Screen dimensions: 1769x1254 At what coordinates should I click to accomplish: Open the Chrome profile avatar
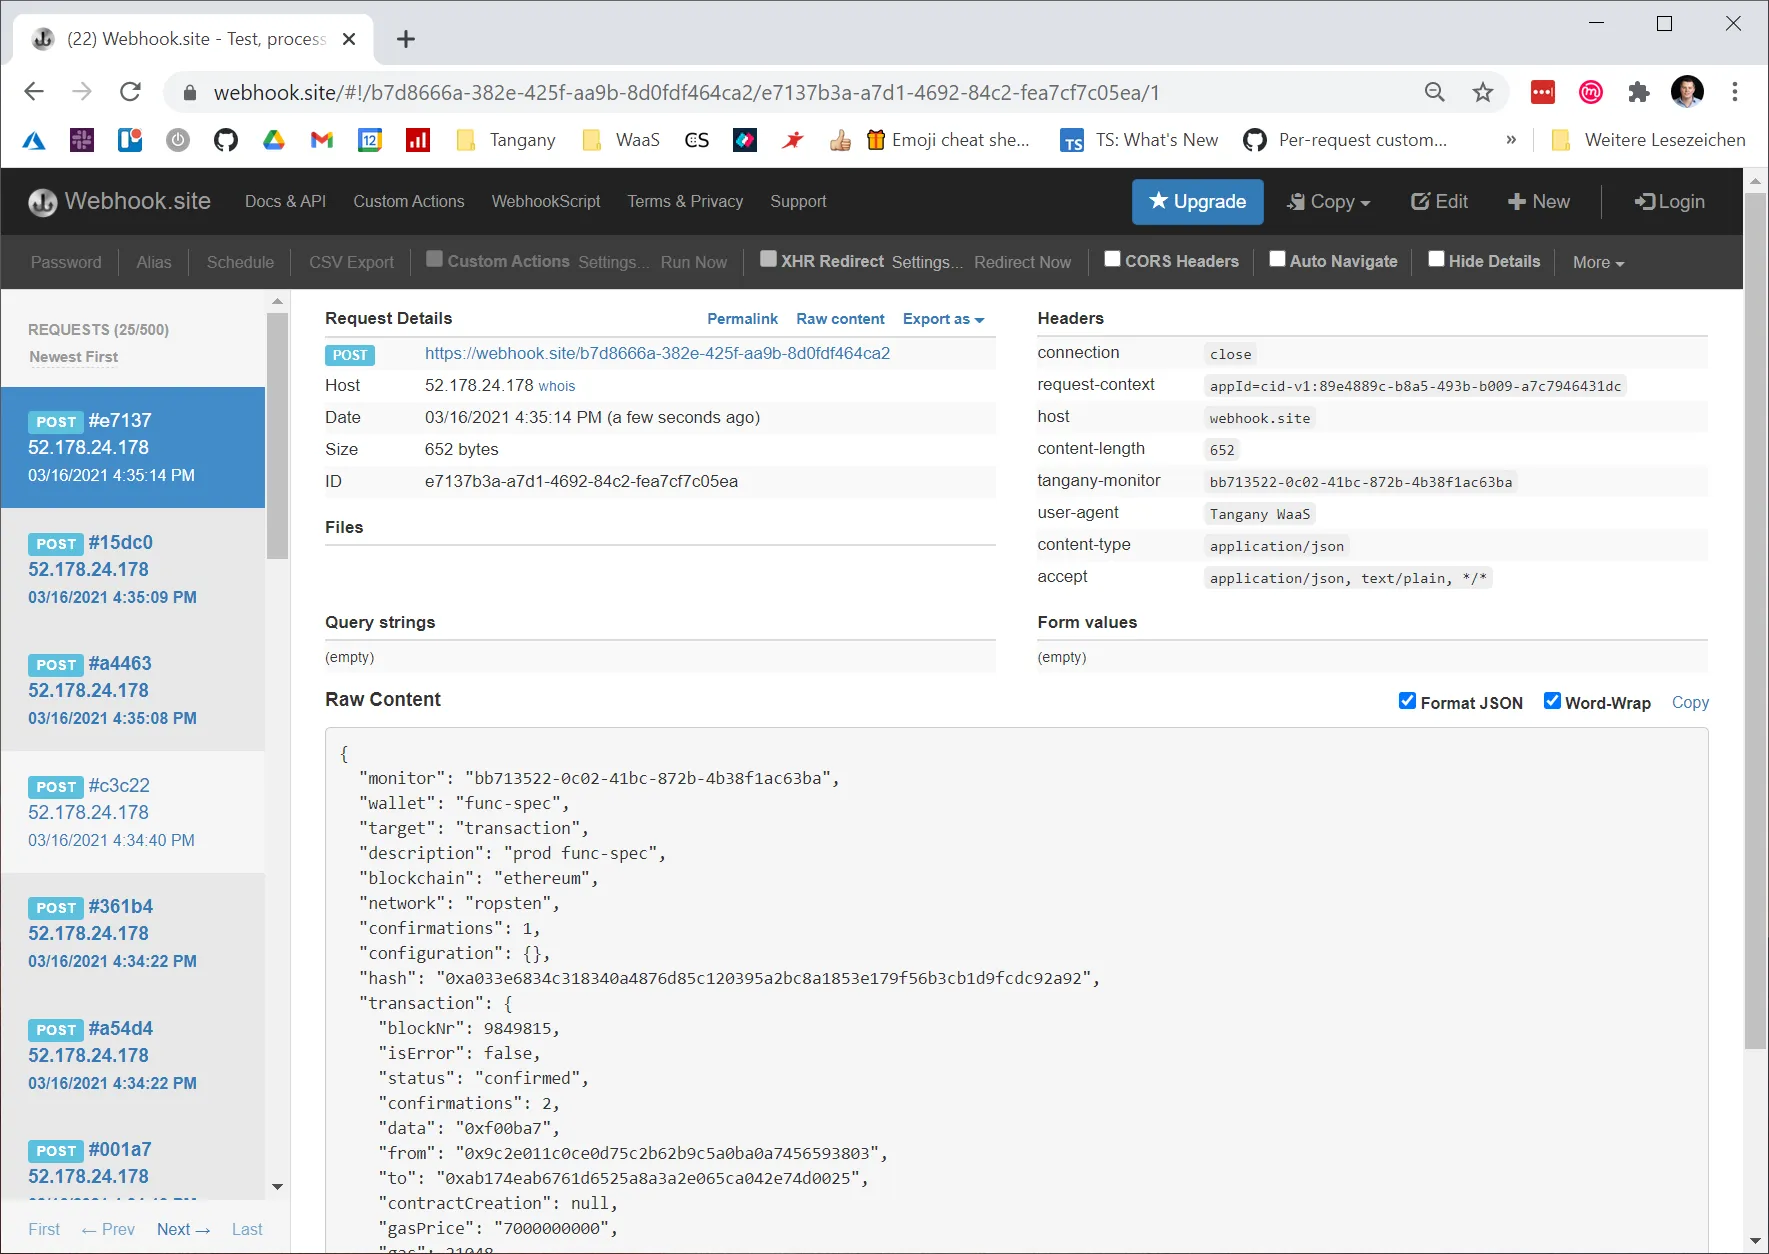pos(1687,92)
